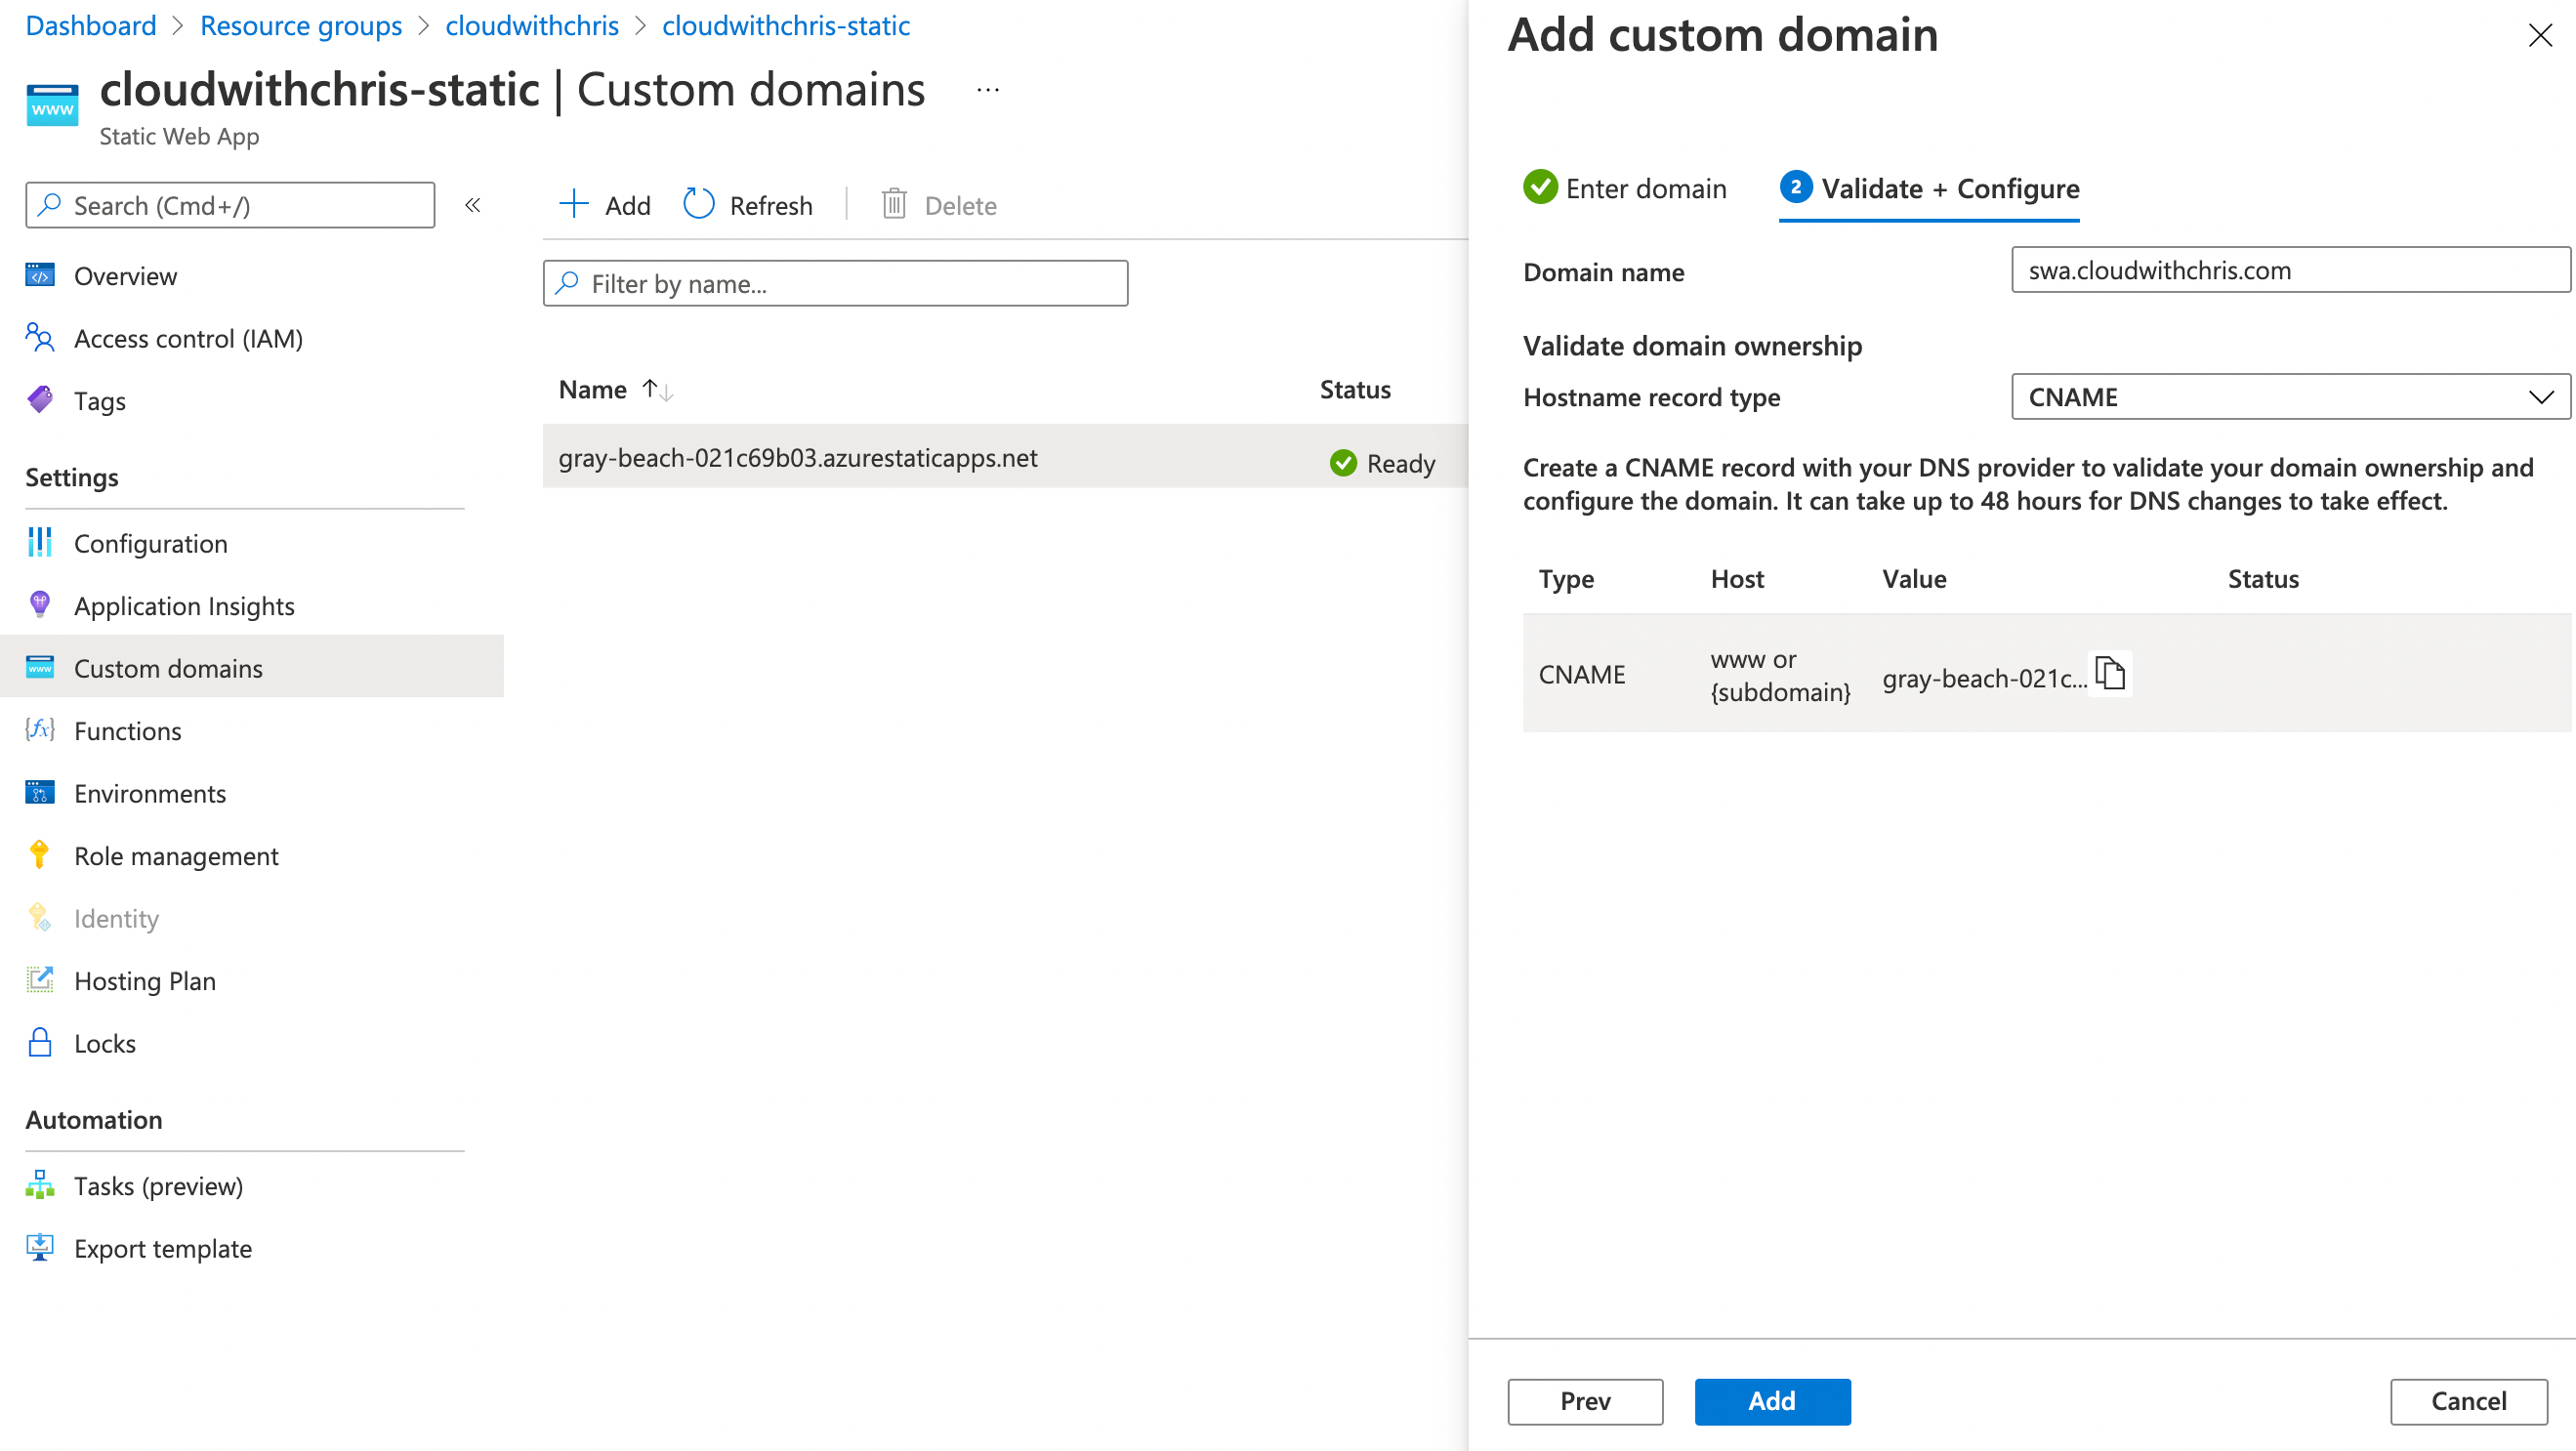Click the Domain name input field
This screenshot has height=1451, width=2576.
[x=2290, y=270]
